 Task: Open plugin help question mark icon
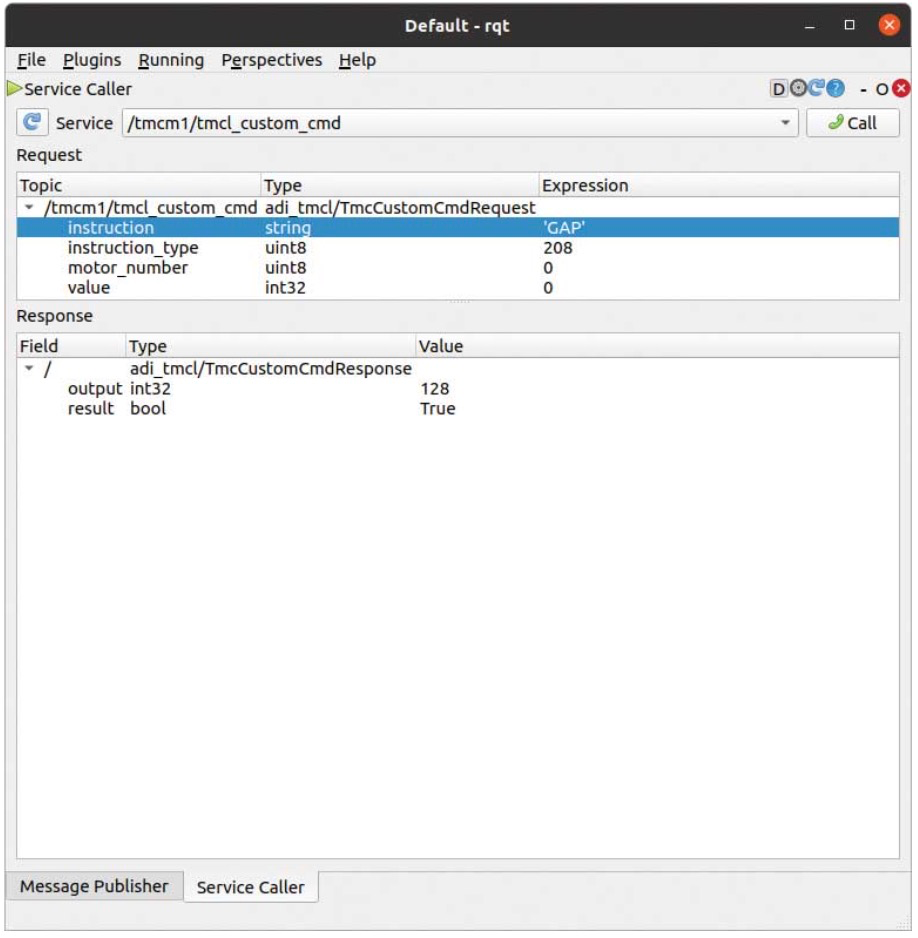click(836, 90)
